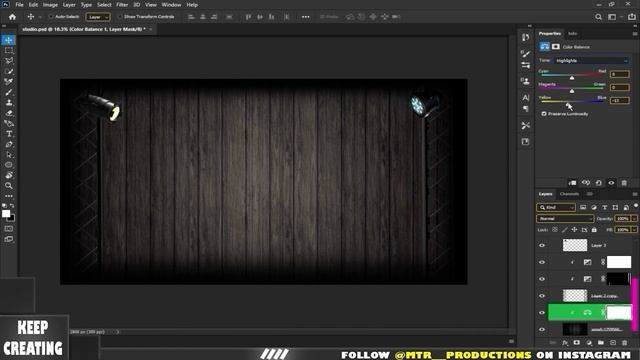Viewport: 640px width, 360px height.
Task: Open the Opacity slider dropdown arrow
Action: click(x=634, y=219)
